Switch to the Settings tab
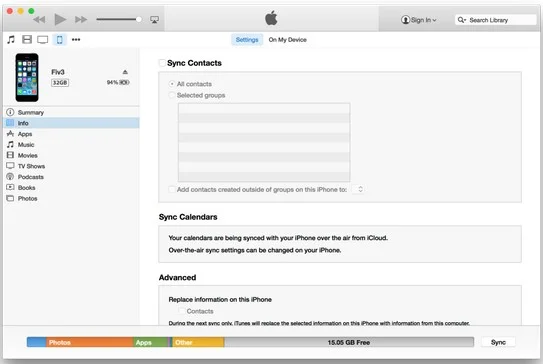The height and width of the screenshot is (364, 543). [x=247, y=40]
